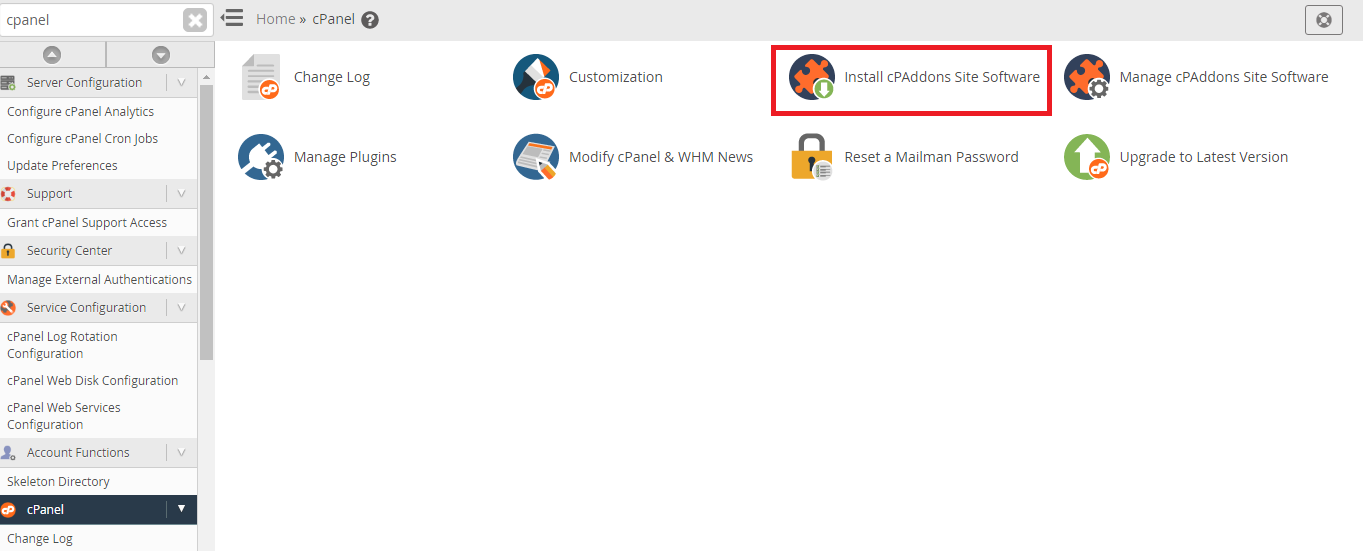Click the Upgrade to Latest Version arrow icon

click(1087, 157)
